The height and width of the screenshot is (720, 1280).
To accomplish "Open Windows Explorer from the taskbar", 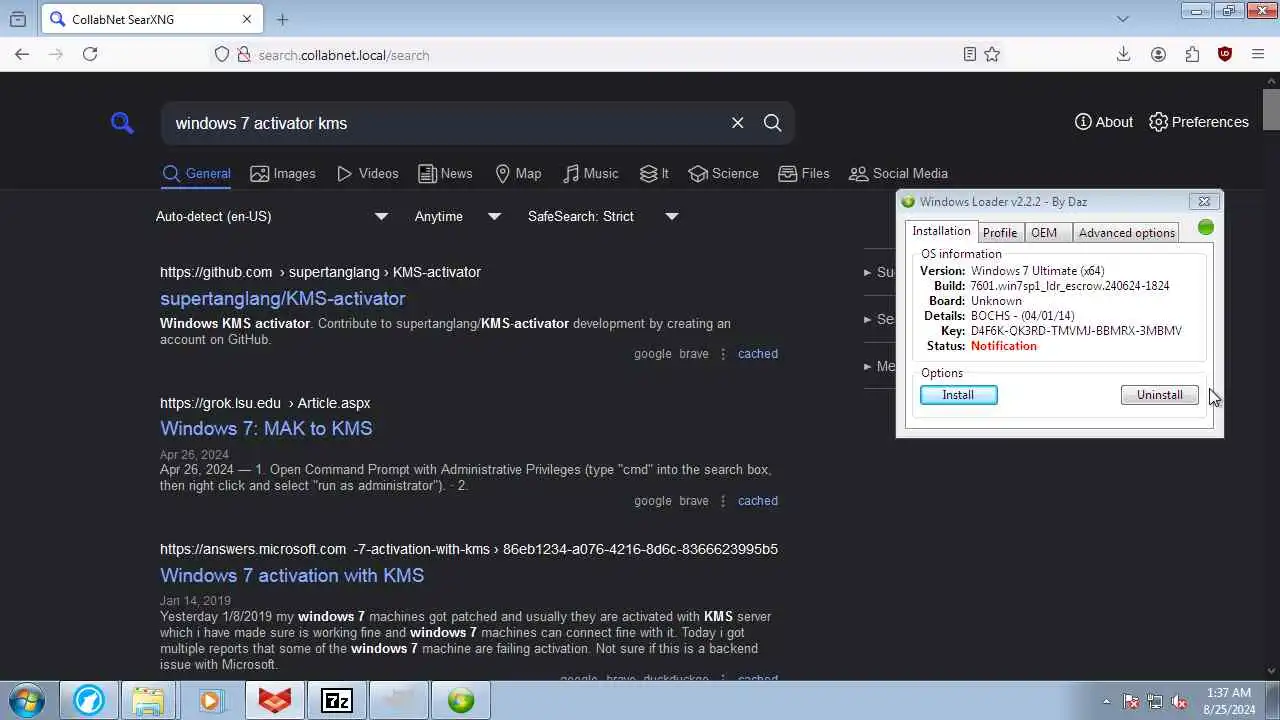I will tap(147, 701).
